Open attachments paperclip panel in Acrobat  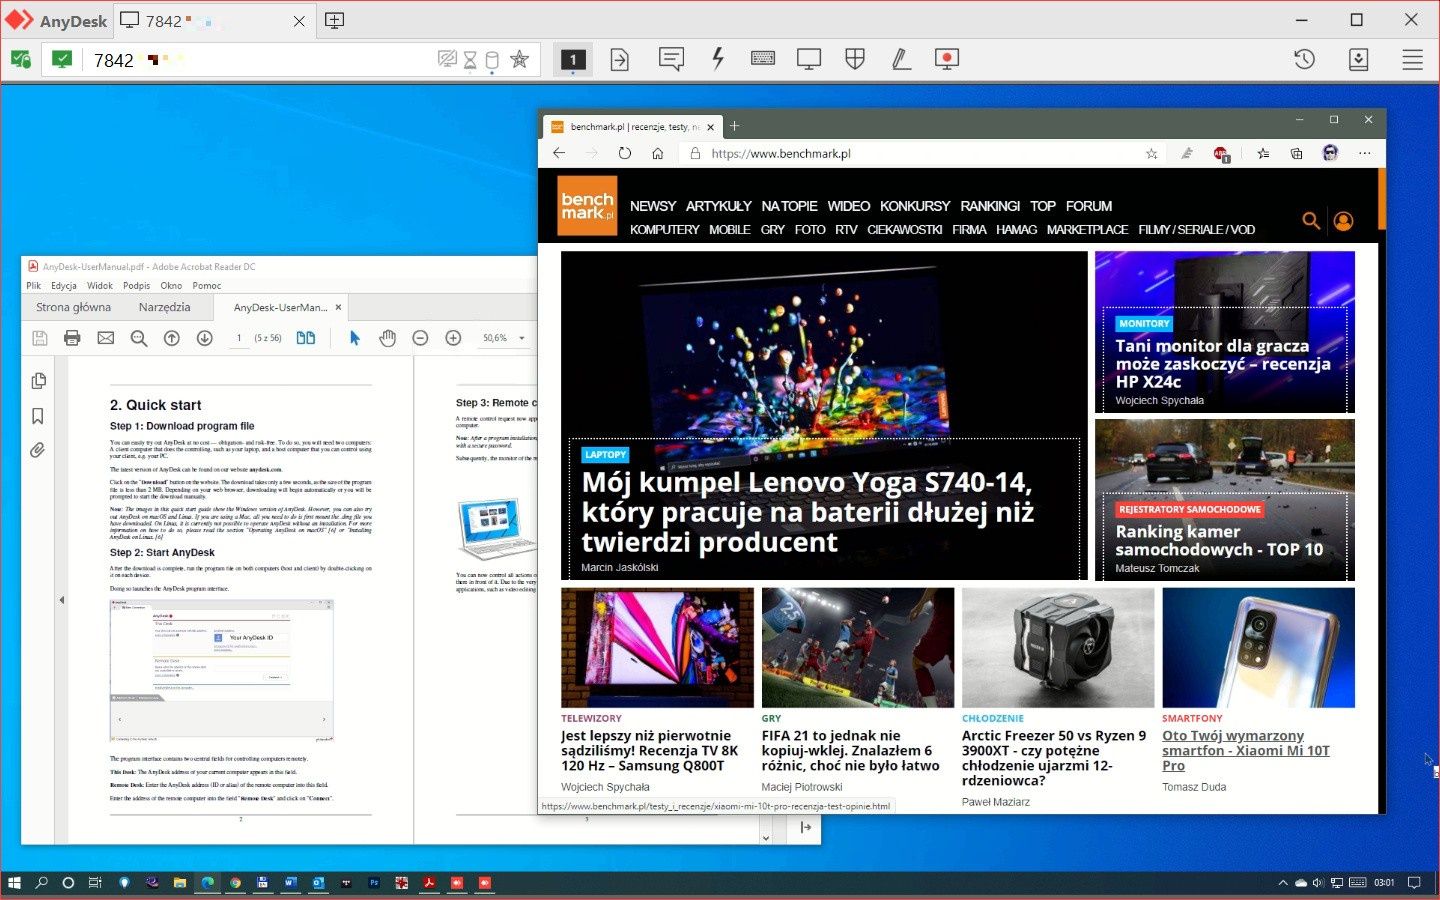pos(38,450)
